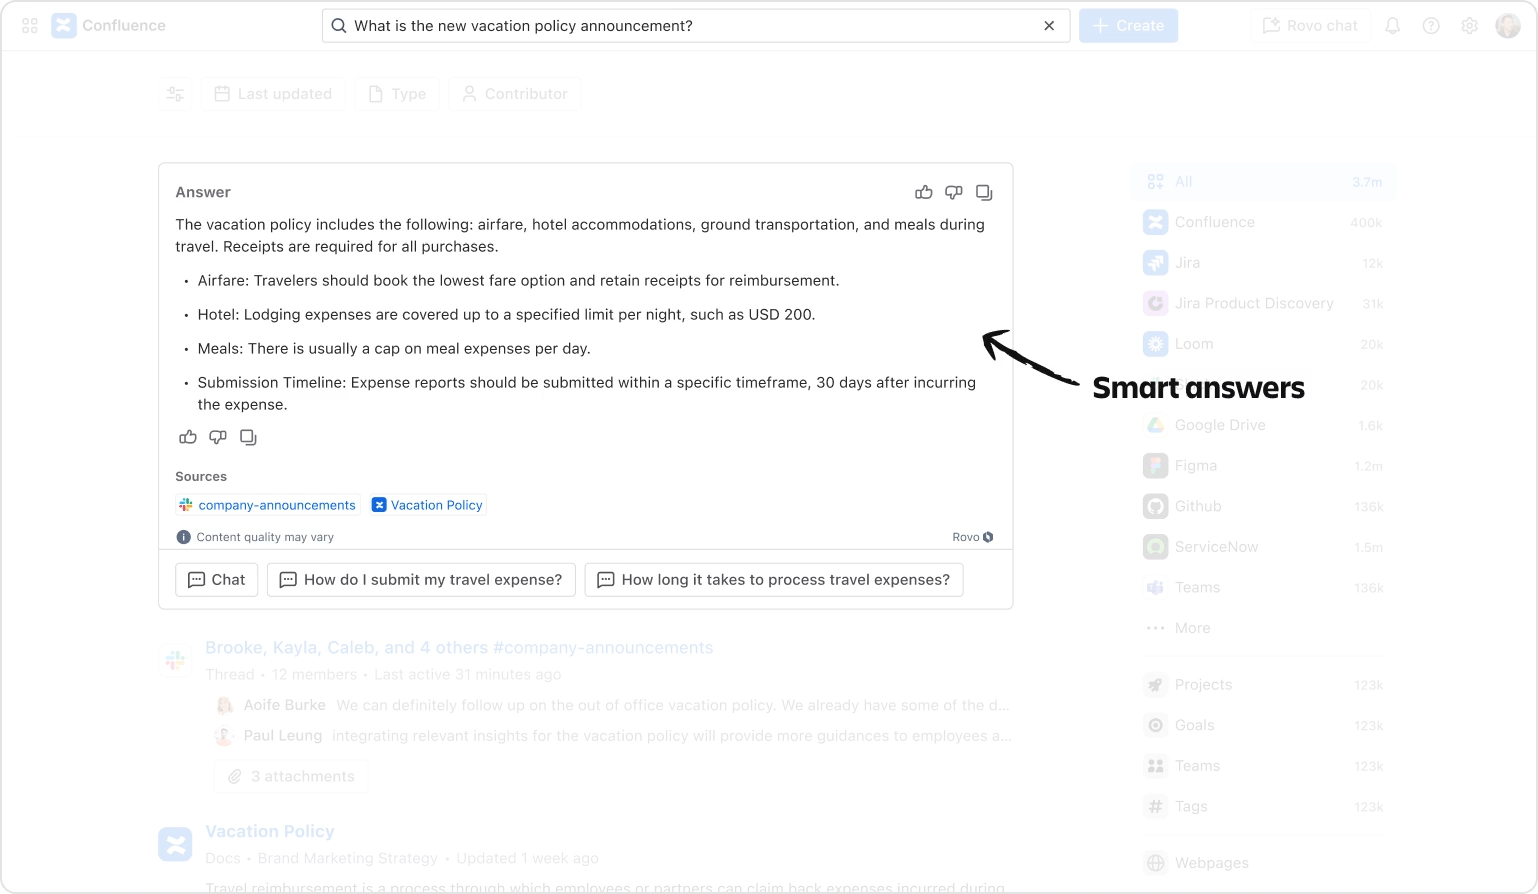Ask 'How do I submit my travel expense?'
Viewport: 1538px width, 894px height.
tap(421, 580)
